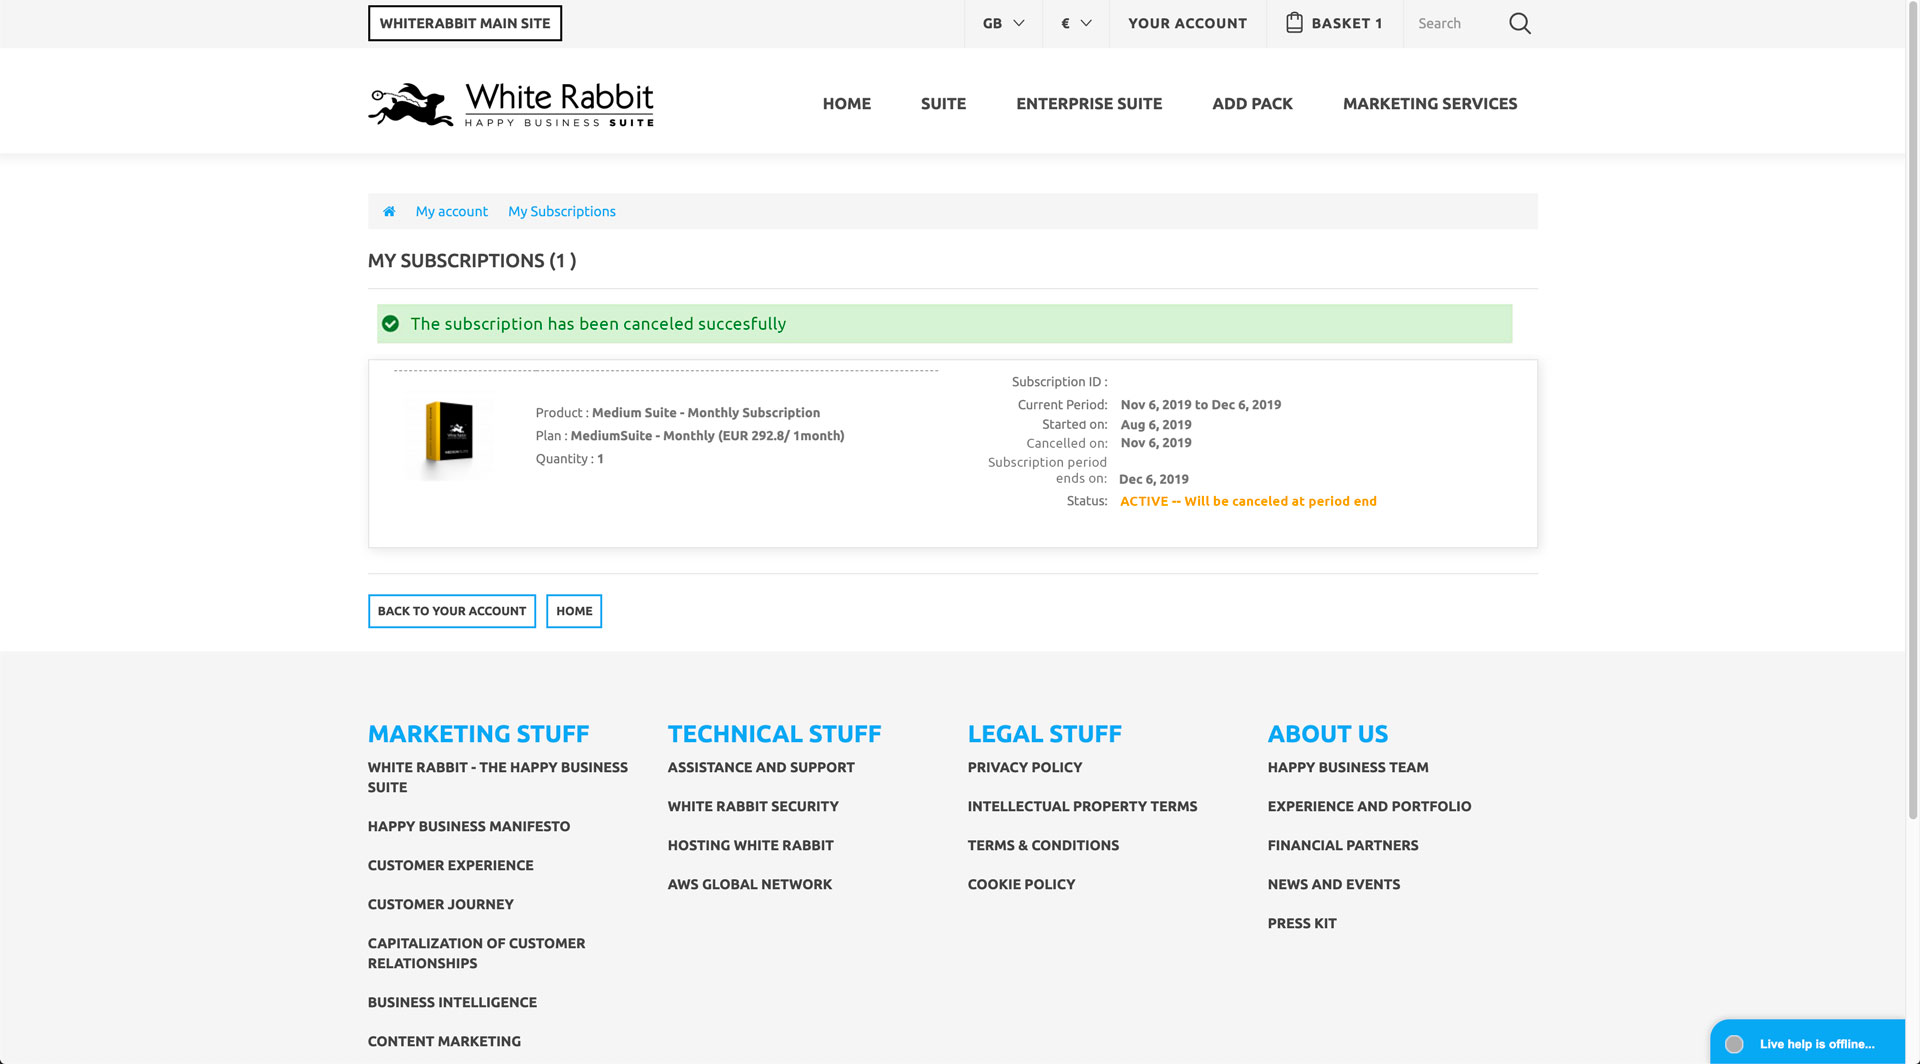Open CONTENT MARKETING footer link
The height and width of the screenshot is (1064, 1920).
click(x=444, y=1041)
